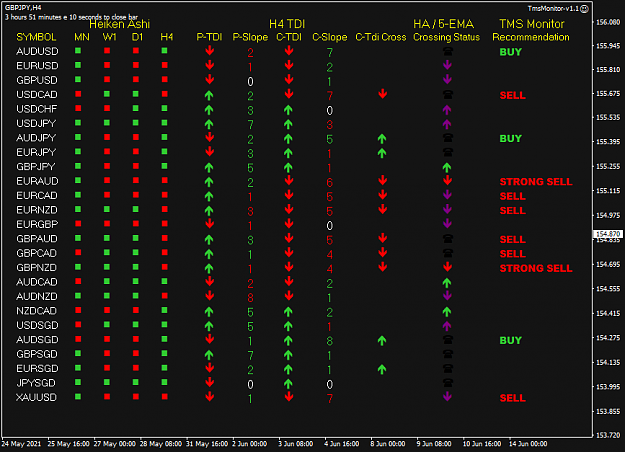The height and width of the screenshot is (452, 625).
Task: Click the Heiken Ashi group heading
Action: click(119, 24)
